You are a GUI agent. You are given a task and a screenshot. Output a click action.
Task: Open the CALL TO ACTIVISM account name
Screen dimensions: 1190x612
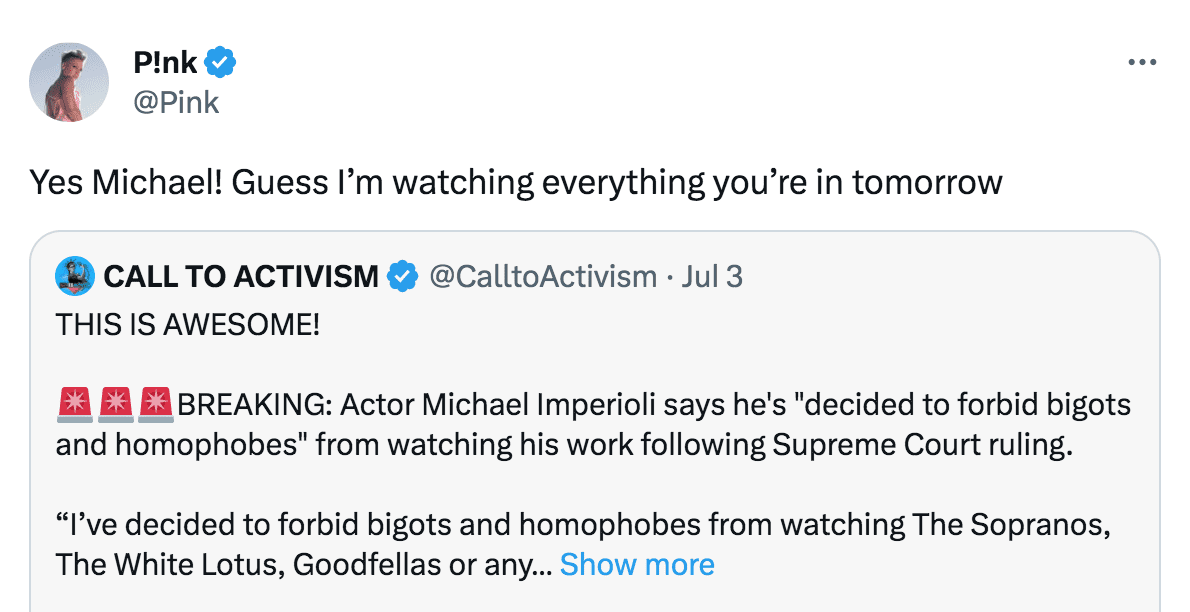click(241, 276)
